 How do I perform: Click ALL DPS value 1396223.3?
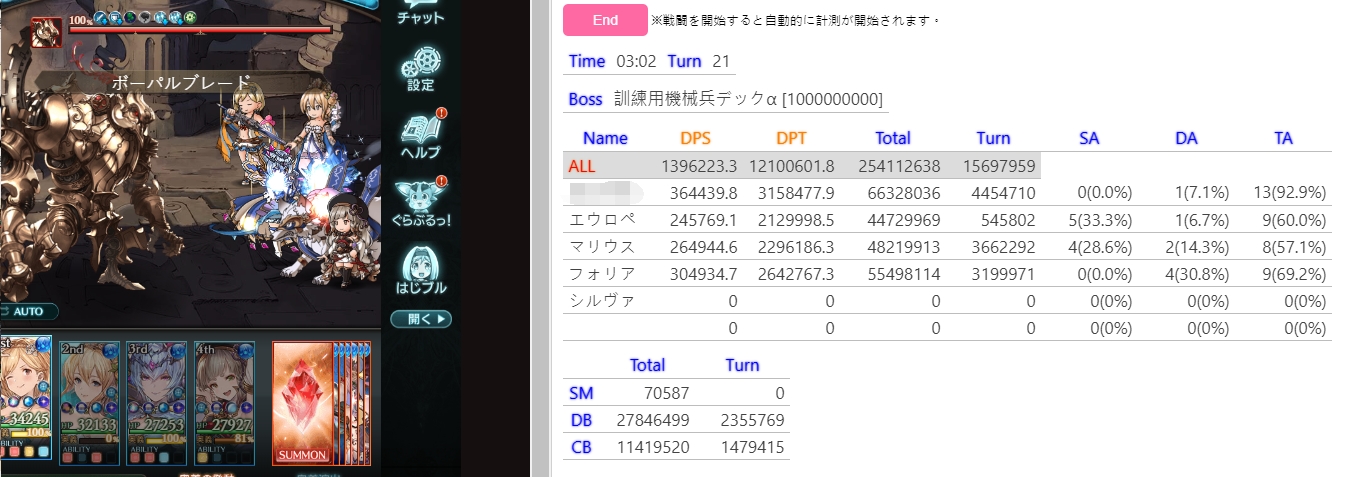[699, 166]
